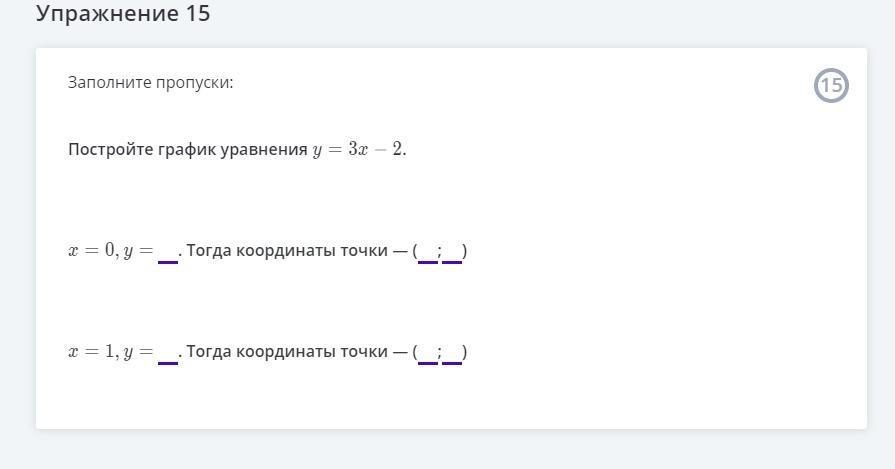
Task: Click "Тогда координаты точки" in x = 0 row
Action: (286, 251)
